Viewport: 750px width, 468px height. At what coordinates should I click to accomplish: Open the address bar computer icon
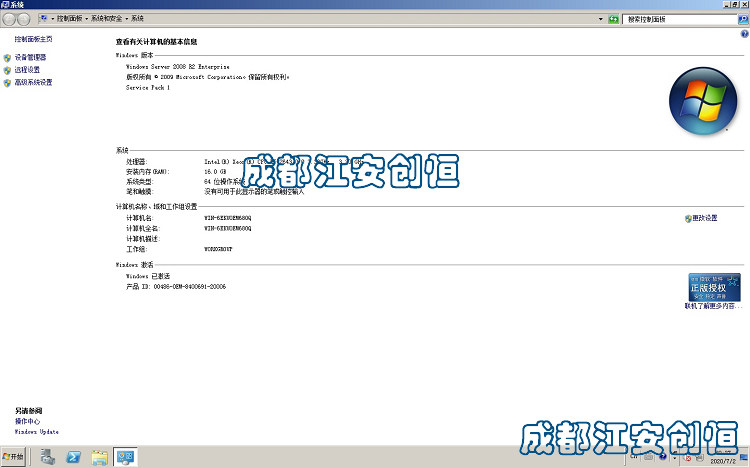(x=44, y=18)
